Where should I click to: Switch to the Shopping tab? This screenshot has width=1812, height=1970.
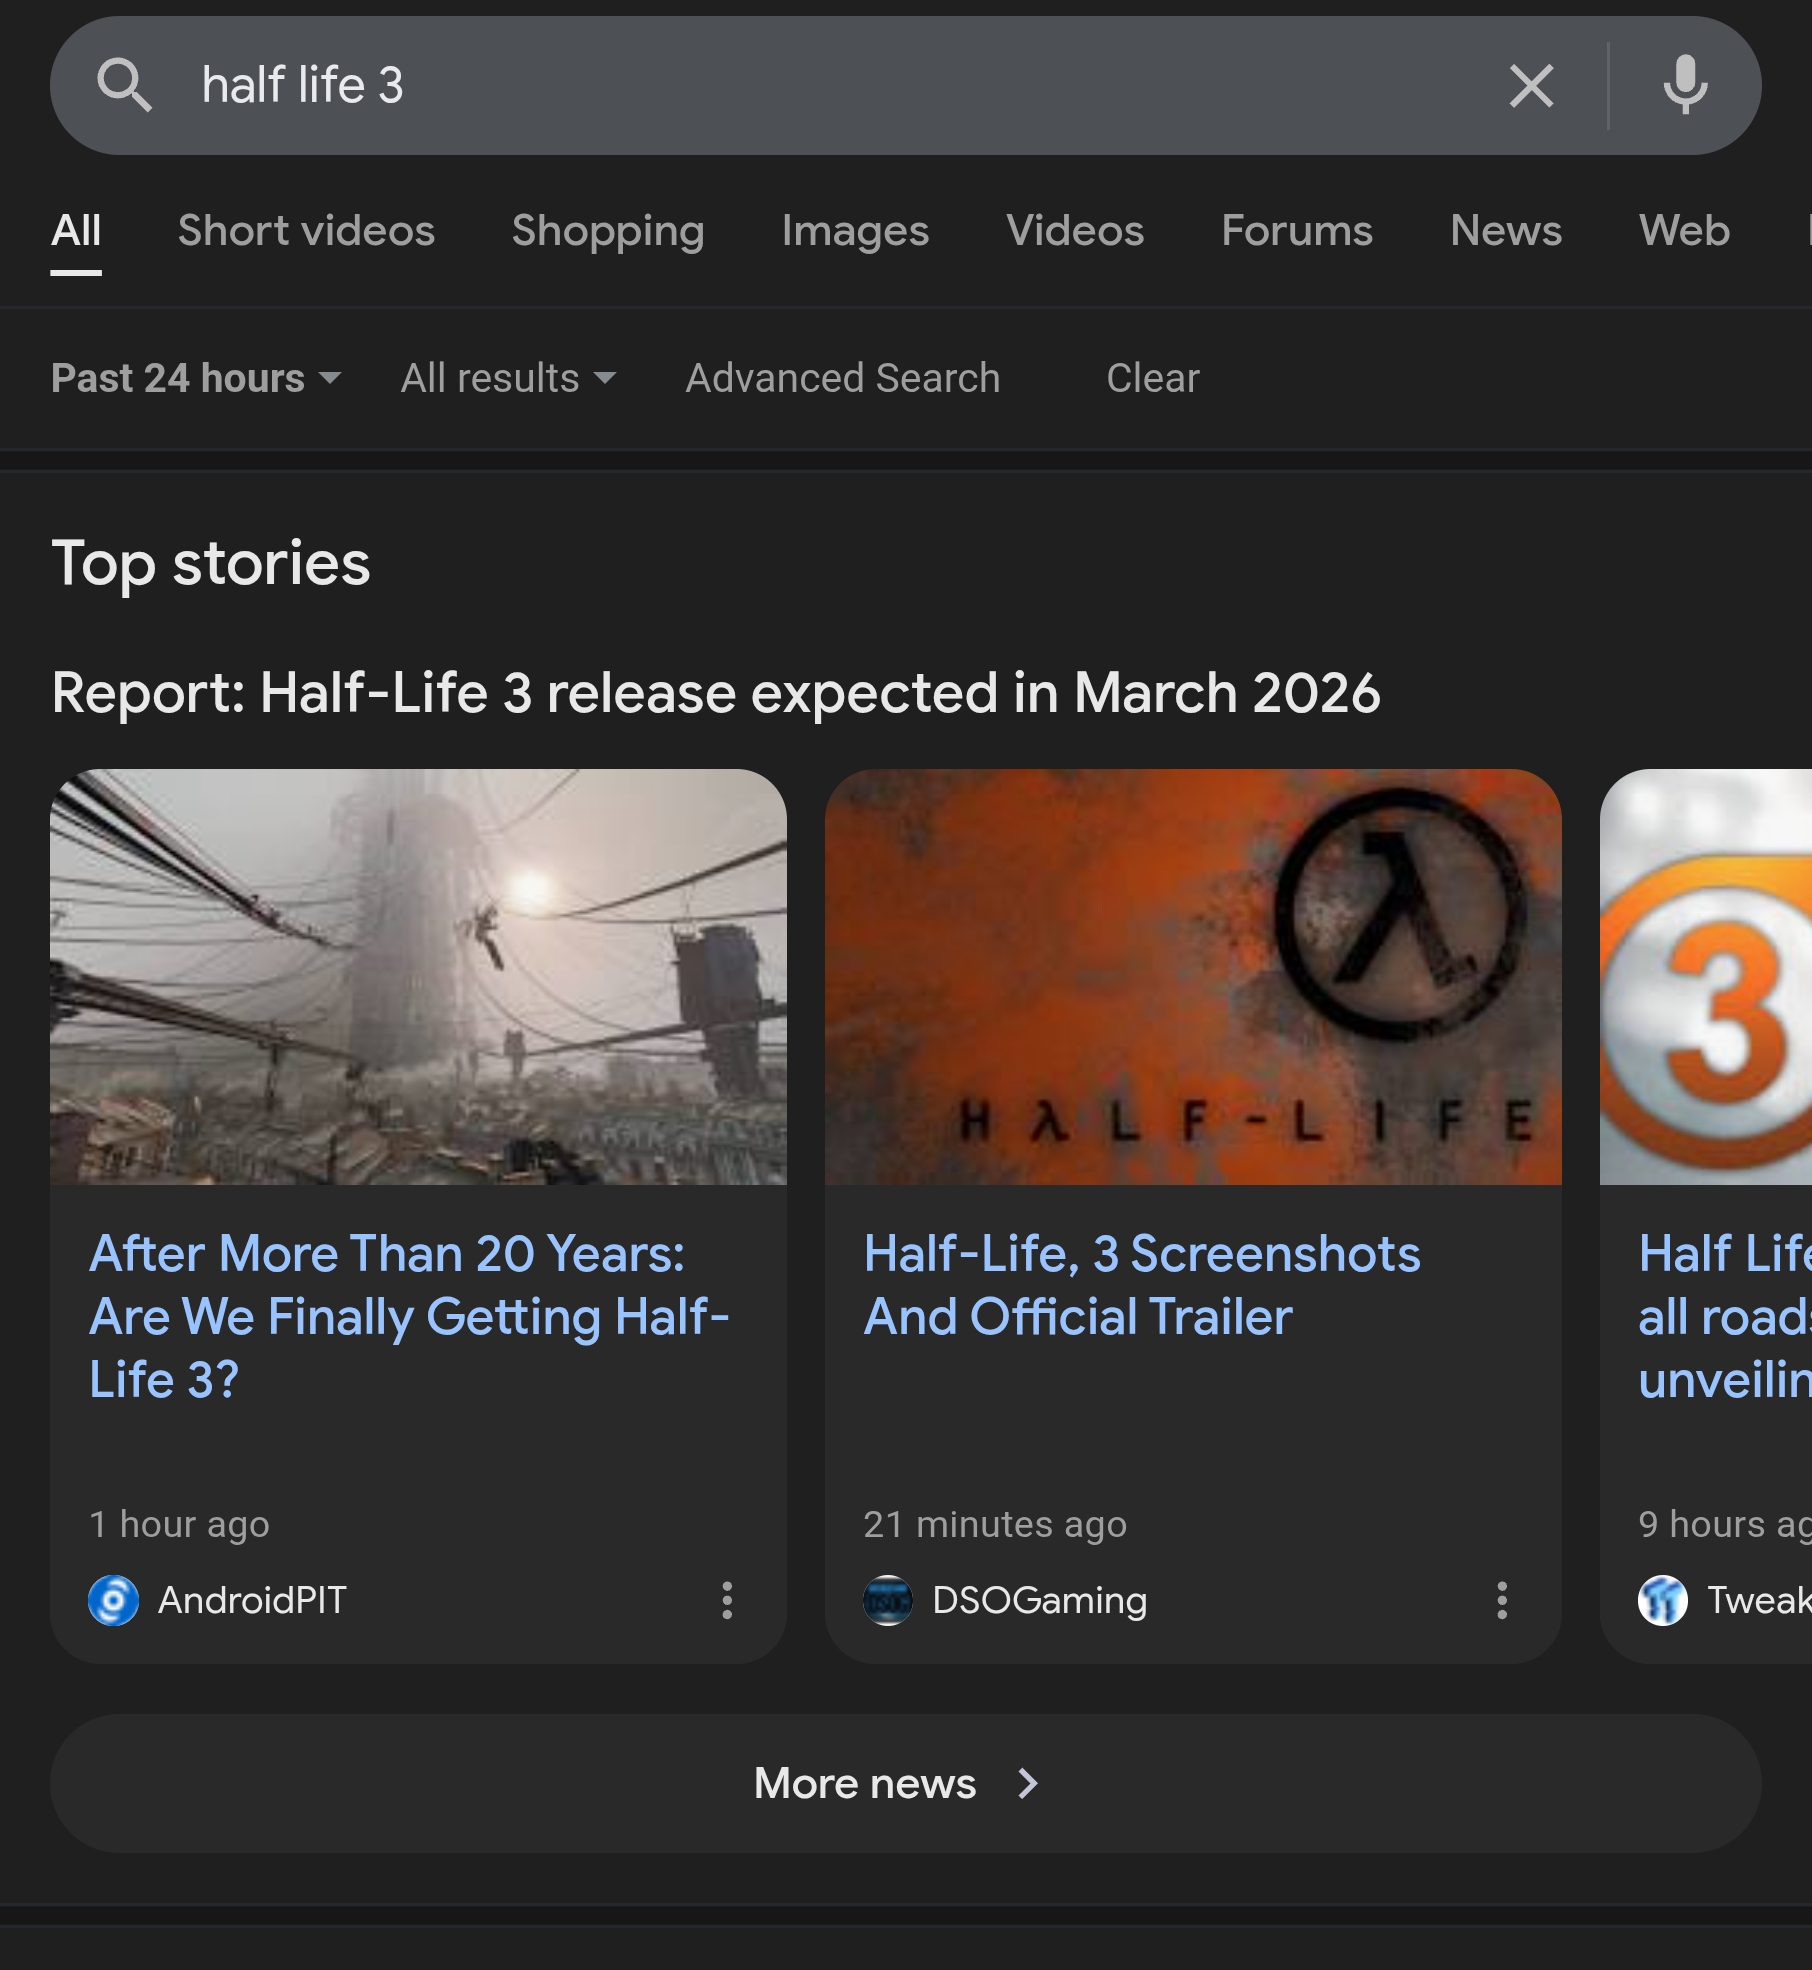coord(608,231)
